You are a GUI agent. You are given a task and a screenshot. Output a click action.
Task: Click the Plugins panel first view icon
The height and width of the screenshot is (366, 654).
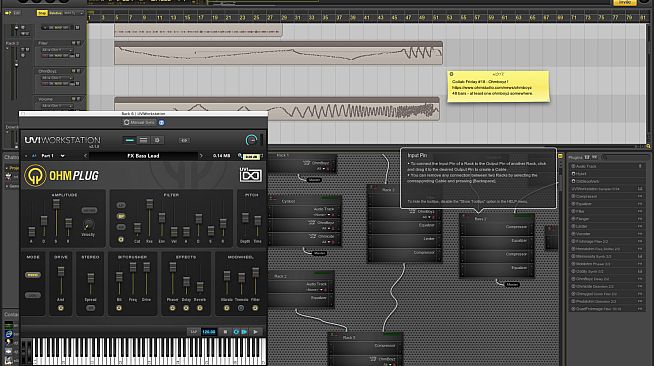(587, 157)
